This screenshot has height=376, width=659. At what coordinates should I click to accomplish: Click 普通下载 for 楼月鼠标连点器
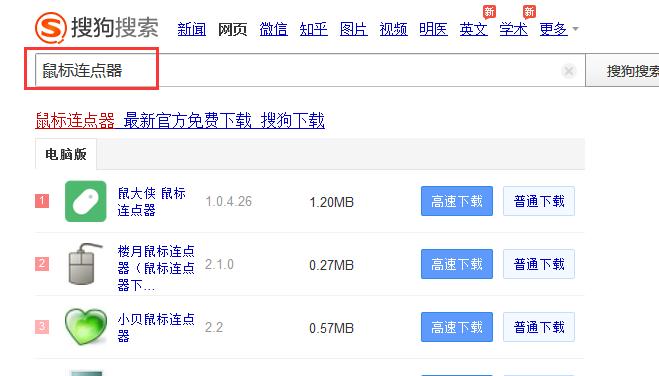[x=539, y=264]
